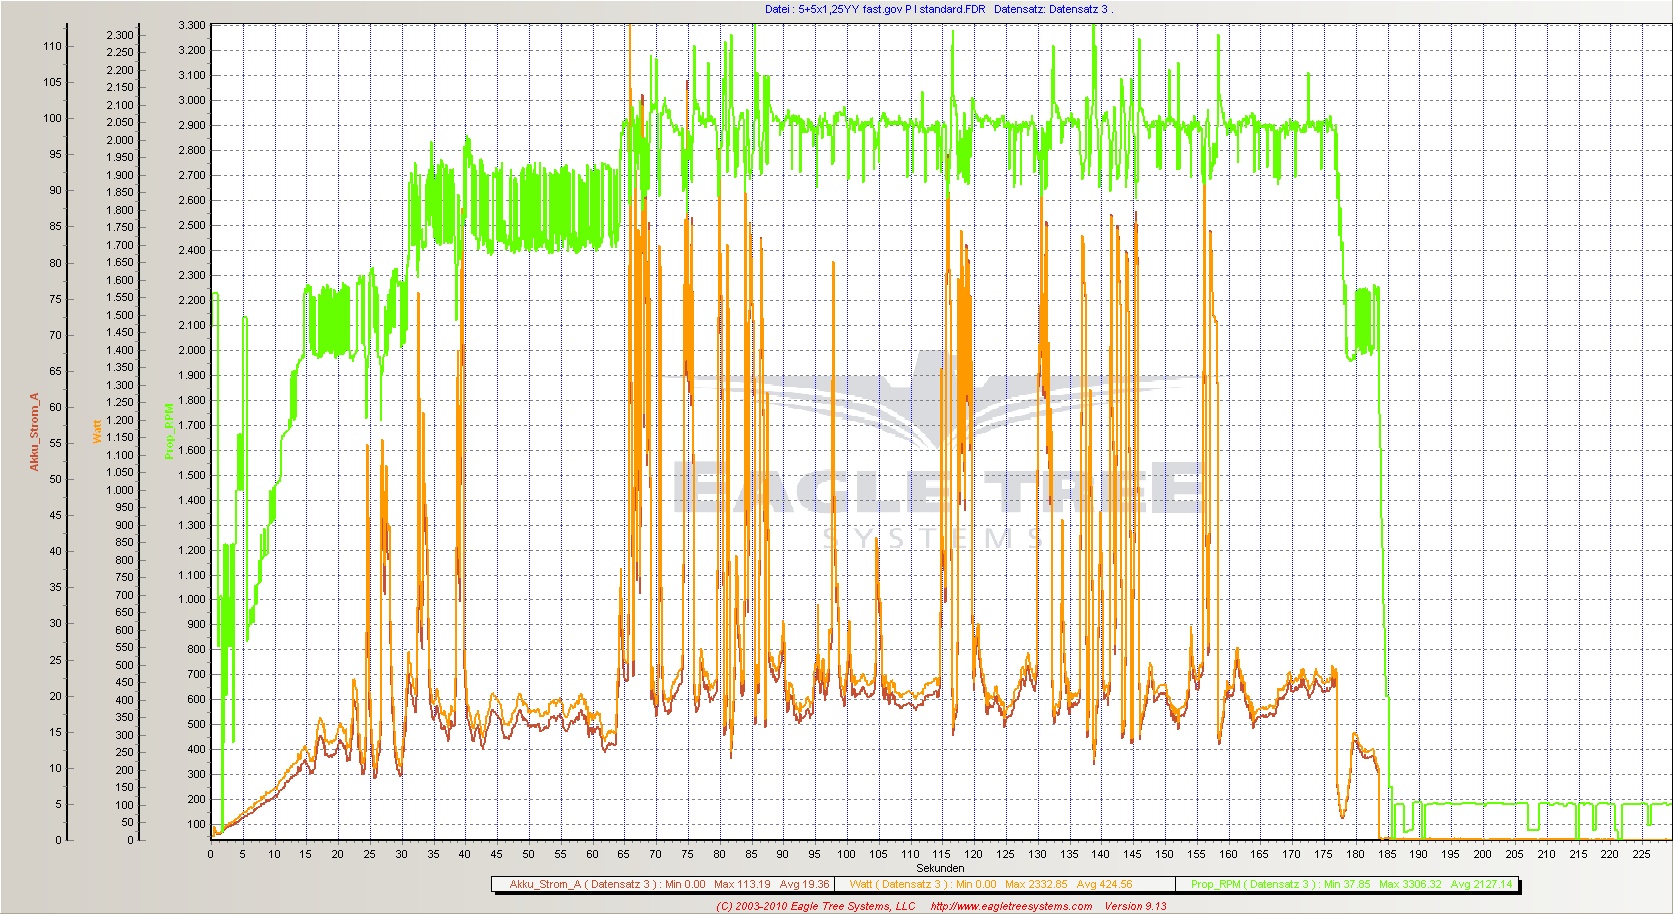Click the Watt legend entry

tap(990, 884)
